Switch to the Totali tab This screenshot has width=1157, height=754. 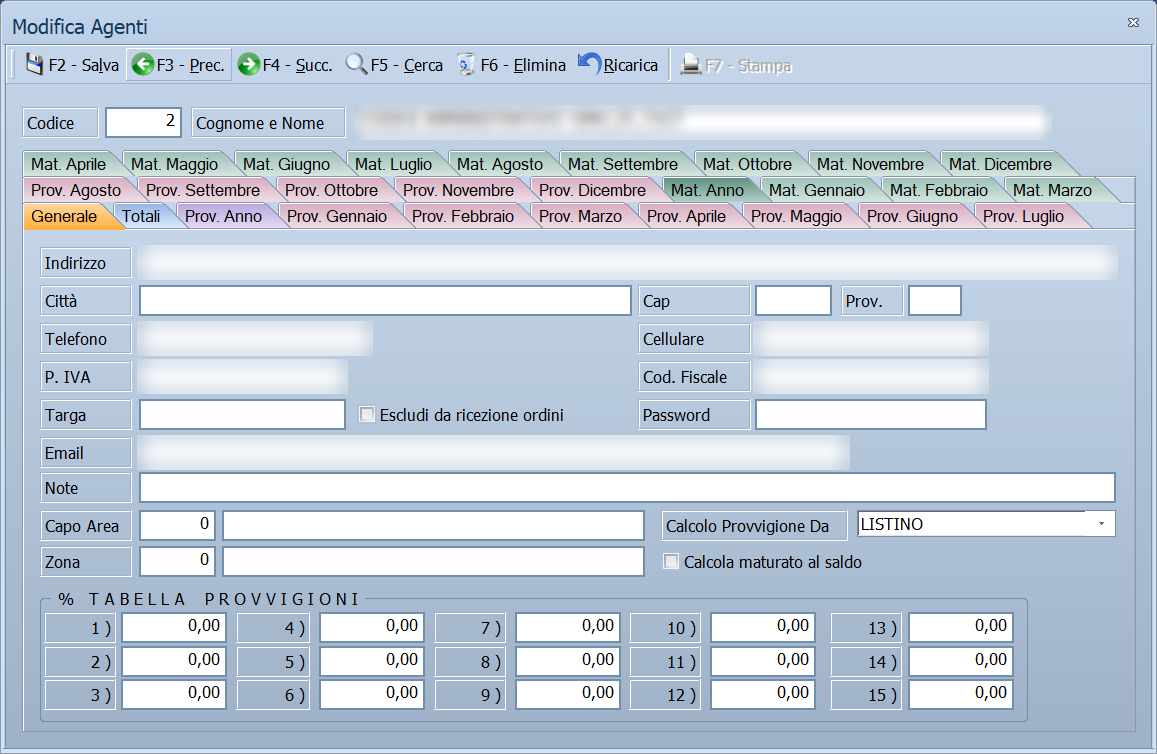141,216
